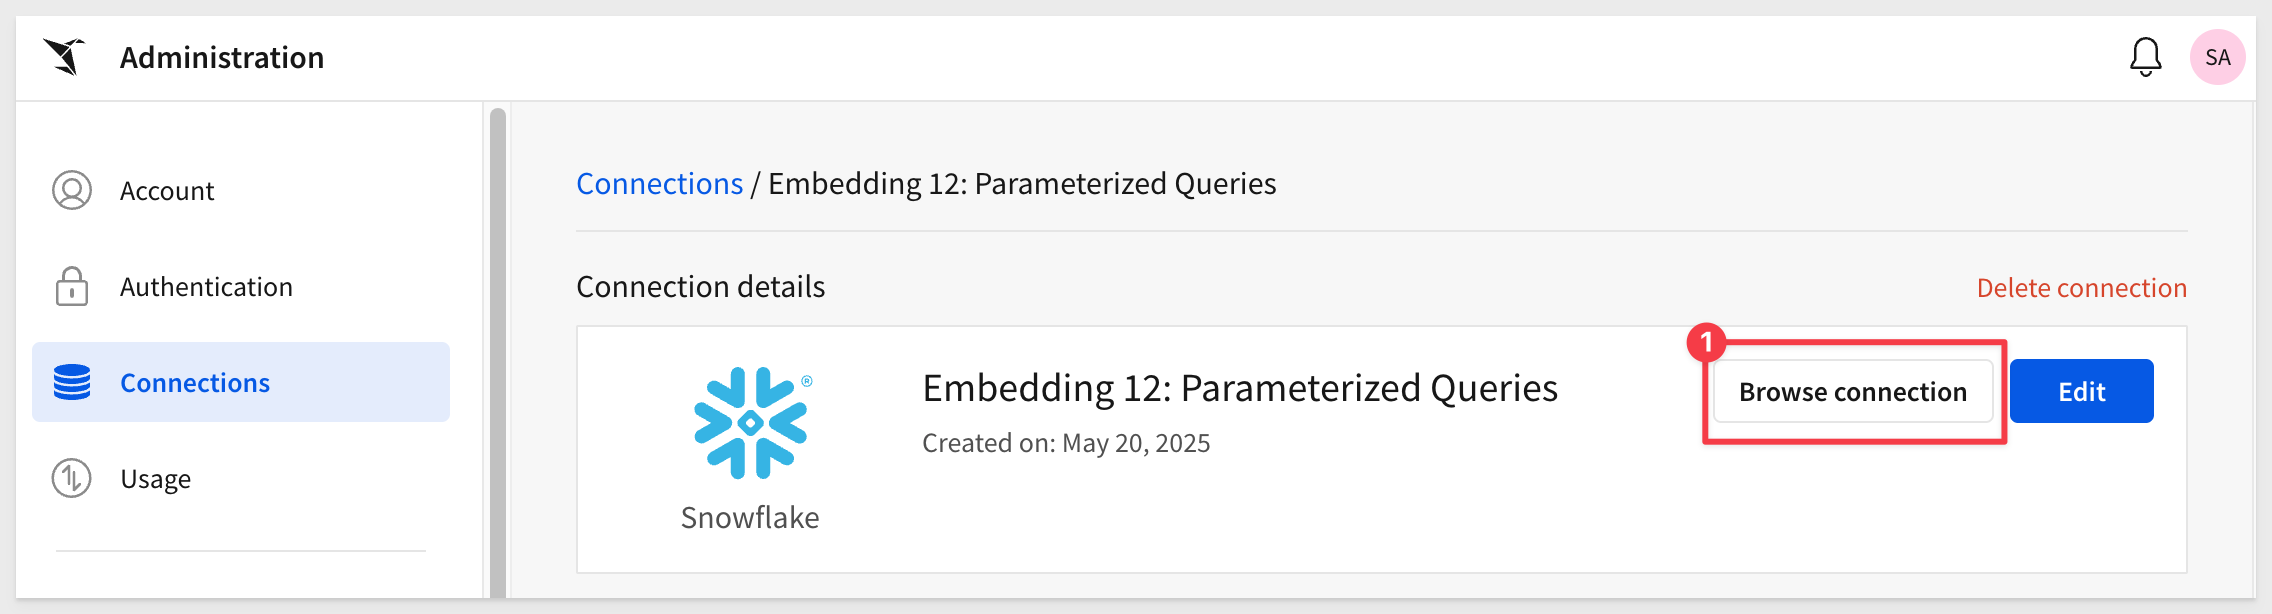Click the Delete connection link
Image resolution: width=2272 pixels, height=614 pixels.
pos(2082,288)
